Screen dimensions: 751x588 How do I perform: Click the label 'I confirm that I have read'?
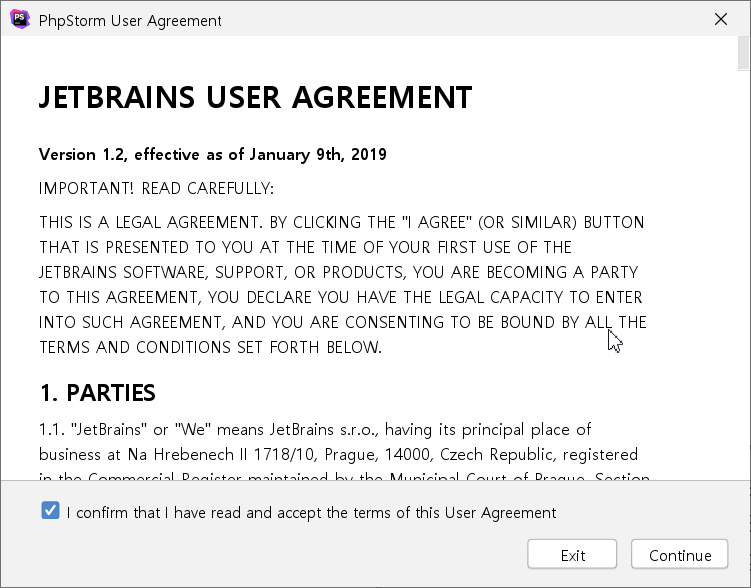(311, 513)
